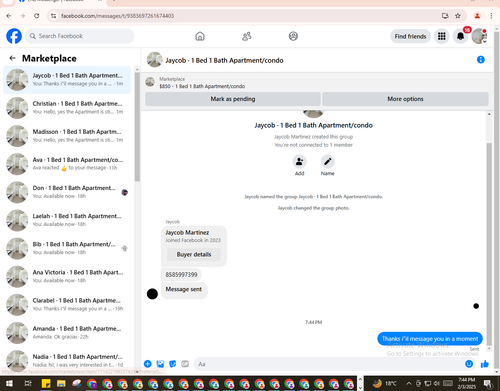This screenshot has height=391, width=500.
Task: Click the Mark as pending button
Action: pos(233,99)
